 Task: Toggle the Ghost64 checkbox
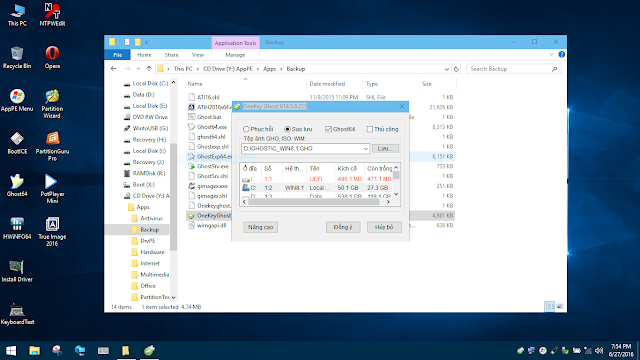(328, 129)
